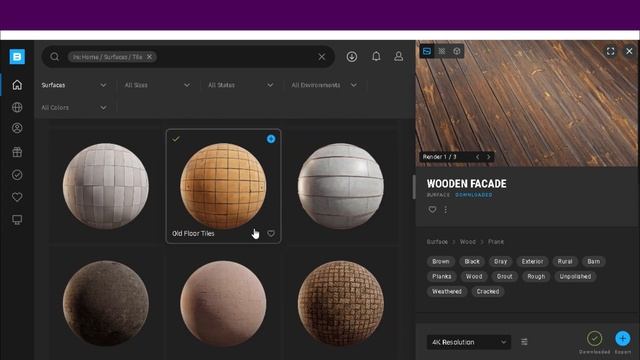Select the Old Floor Tiles sphere thumbnail
Viewport: 640px width, 360px height.
click(223, 186)
